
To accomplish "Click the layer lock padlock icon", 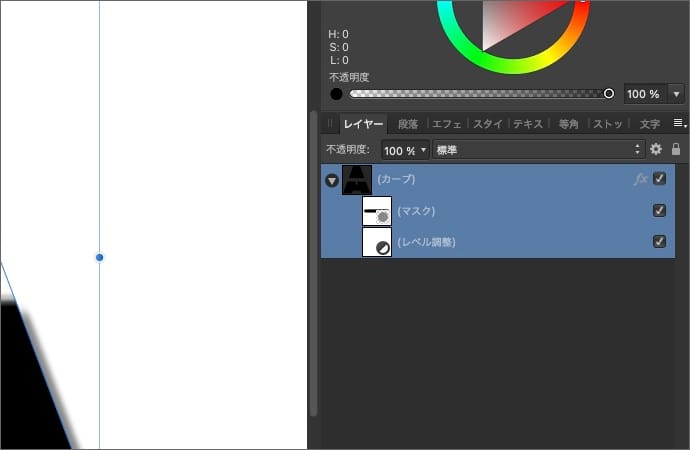I will tap(676, 149).
